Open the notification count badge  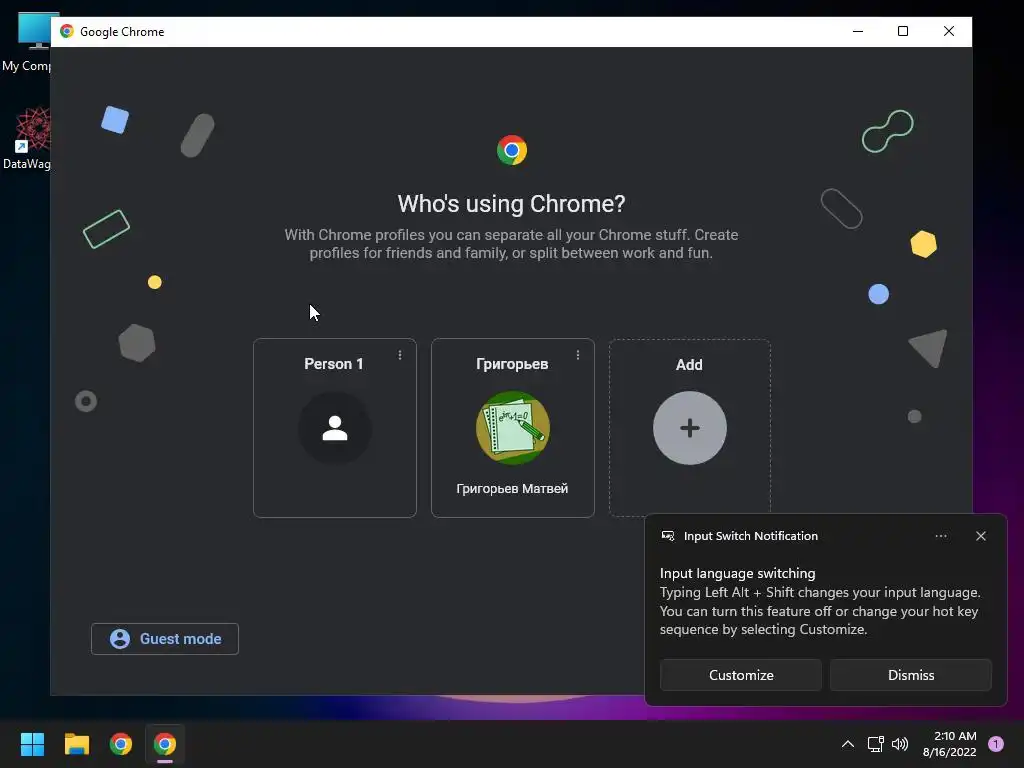996,744
